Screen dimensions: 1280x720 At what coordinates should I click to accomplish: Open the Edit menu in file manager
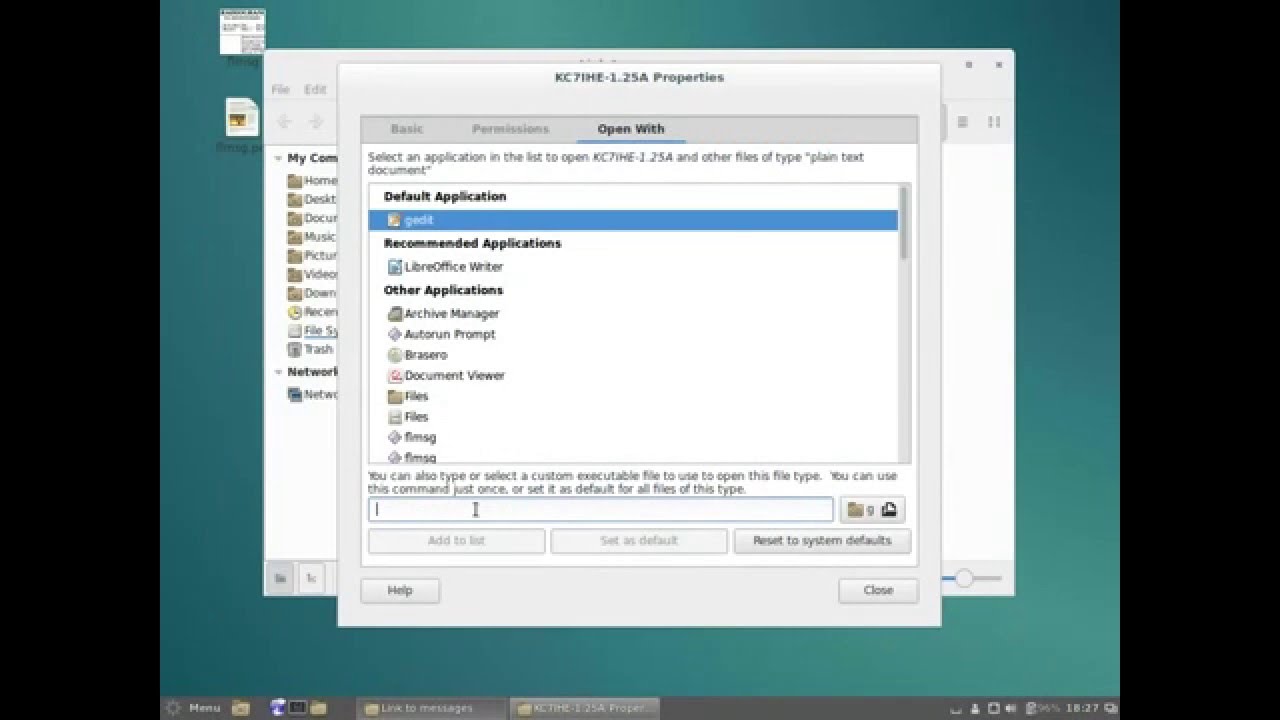point(315,89)
